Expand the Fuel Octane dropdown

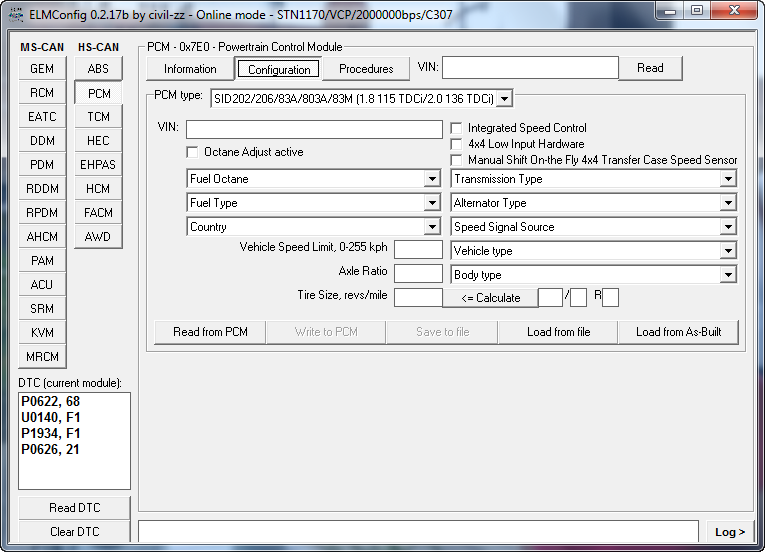click(432, 179)
